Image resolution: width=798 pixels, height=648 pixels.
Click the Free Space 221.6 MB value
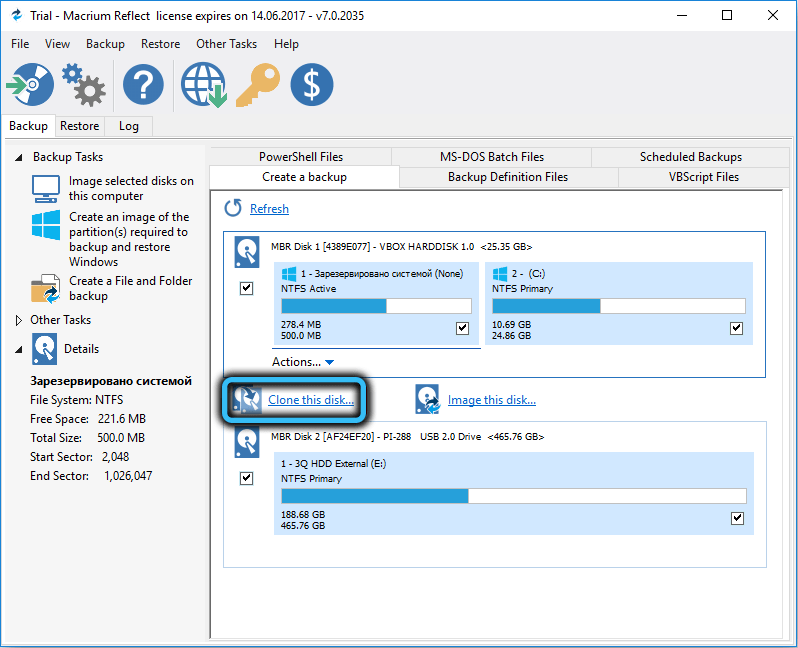122,419
